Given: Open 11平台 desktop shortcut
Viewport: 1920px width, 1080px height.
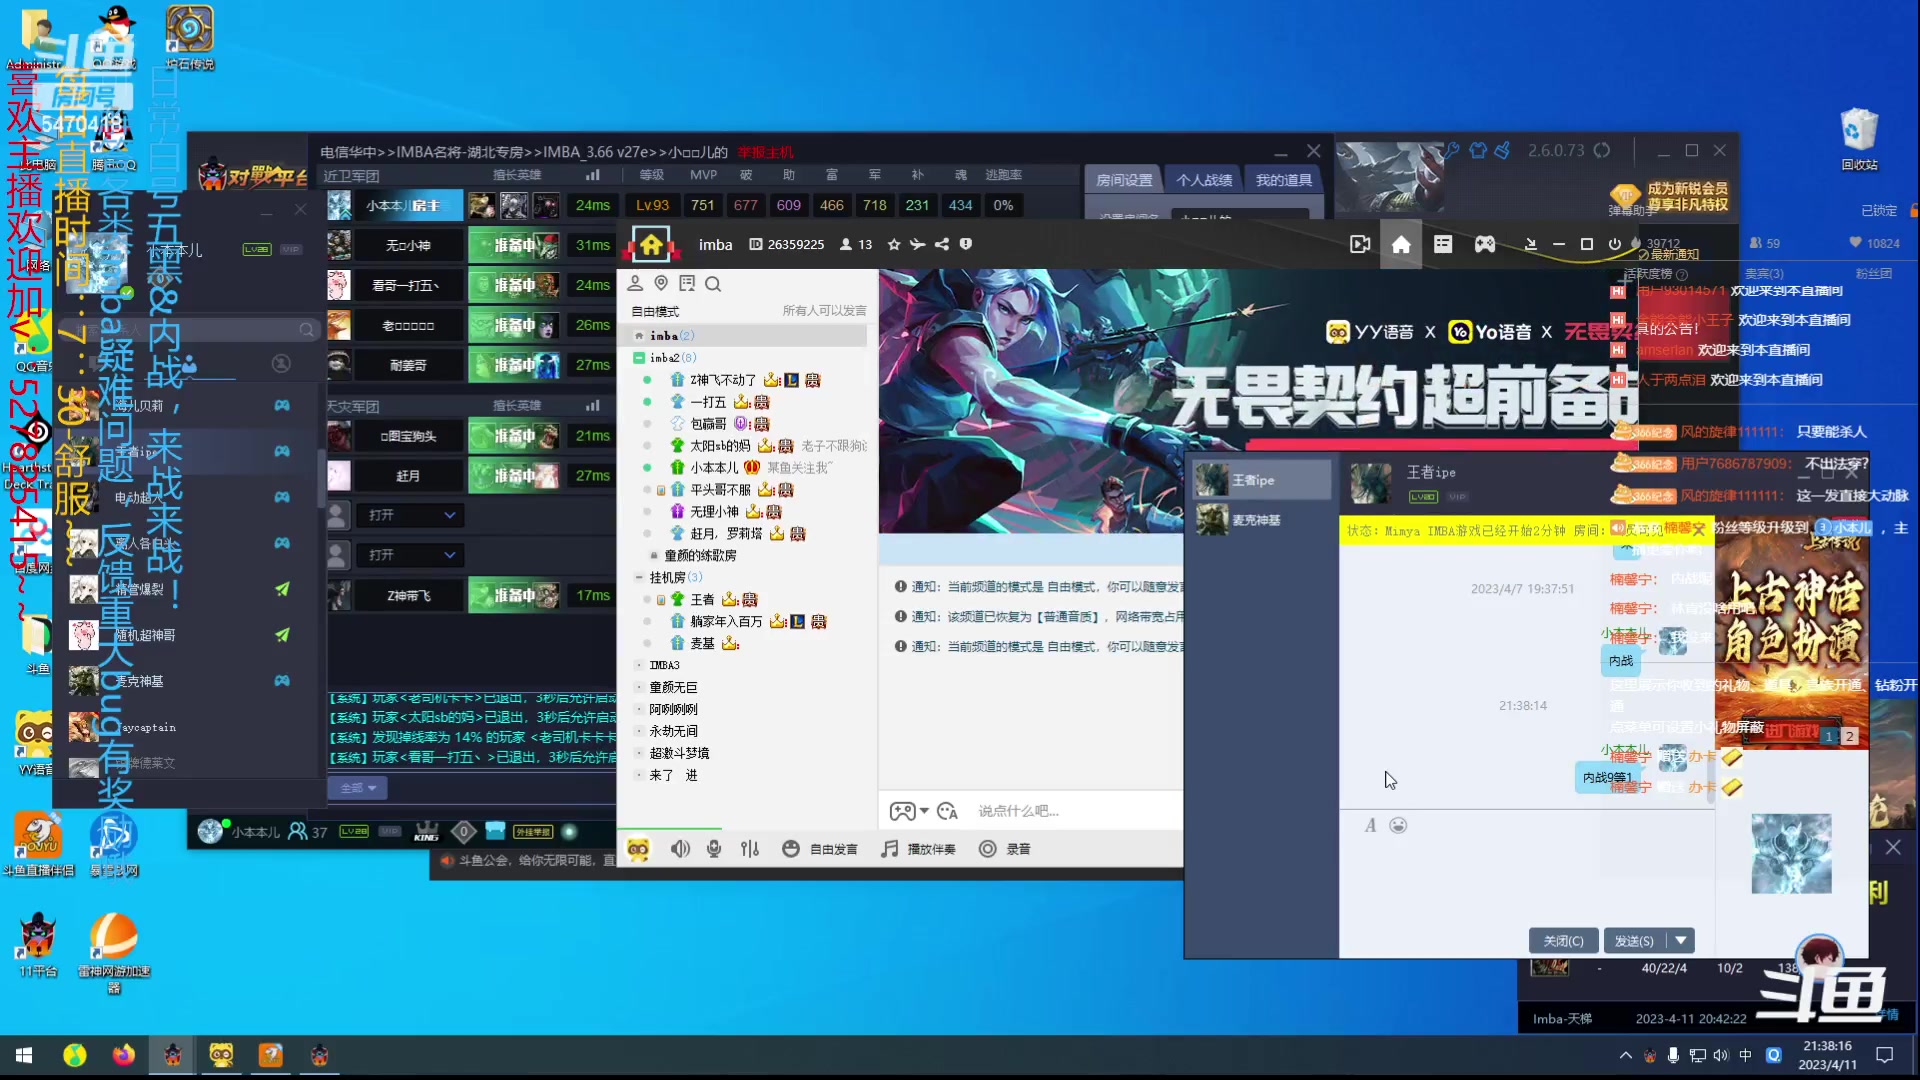Looking at the screenshot, I should click(x=38, y=945).
